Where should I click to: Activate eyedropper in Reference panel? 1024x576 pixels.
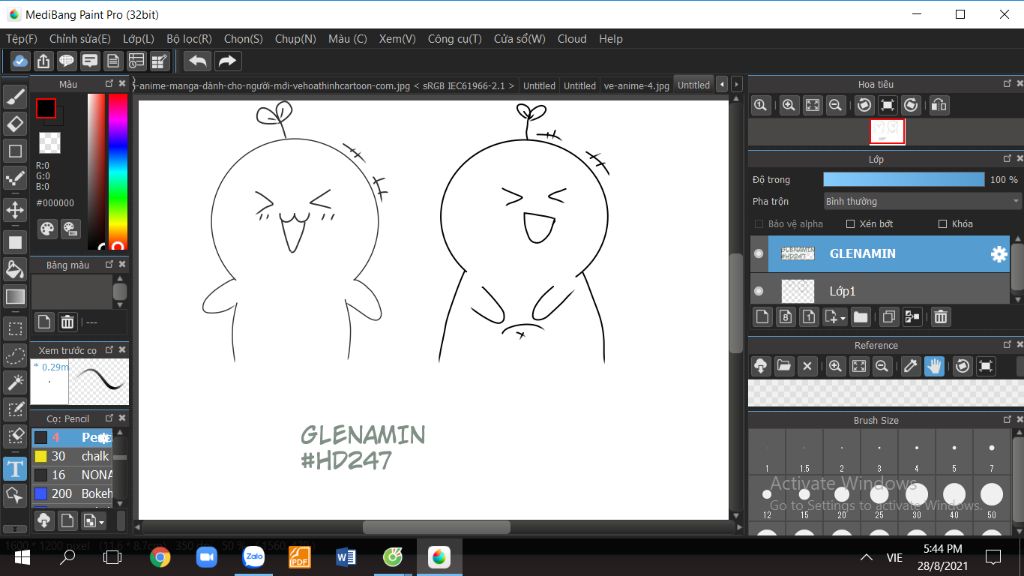(x=910, y=366)
